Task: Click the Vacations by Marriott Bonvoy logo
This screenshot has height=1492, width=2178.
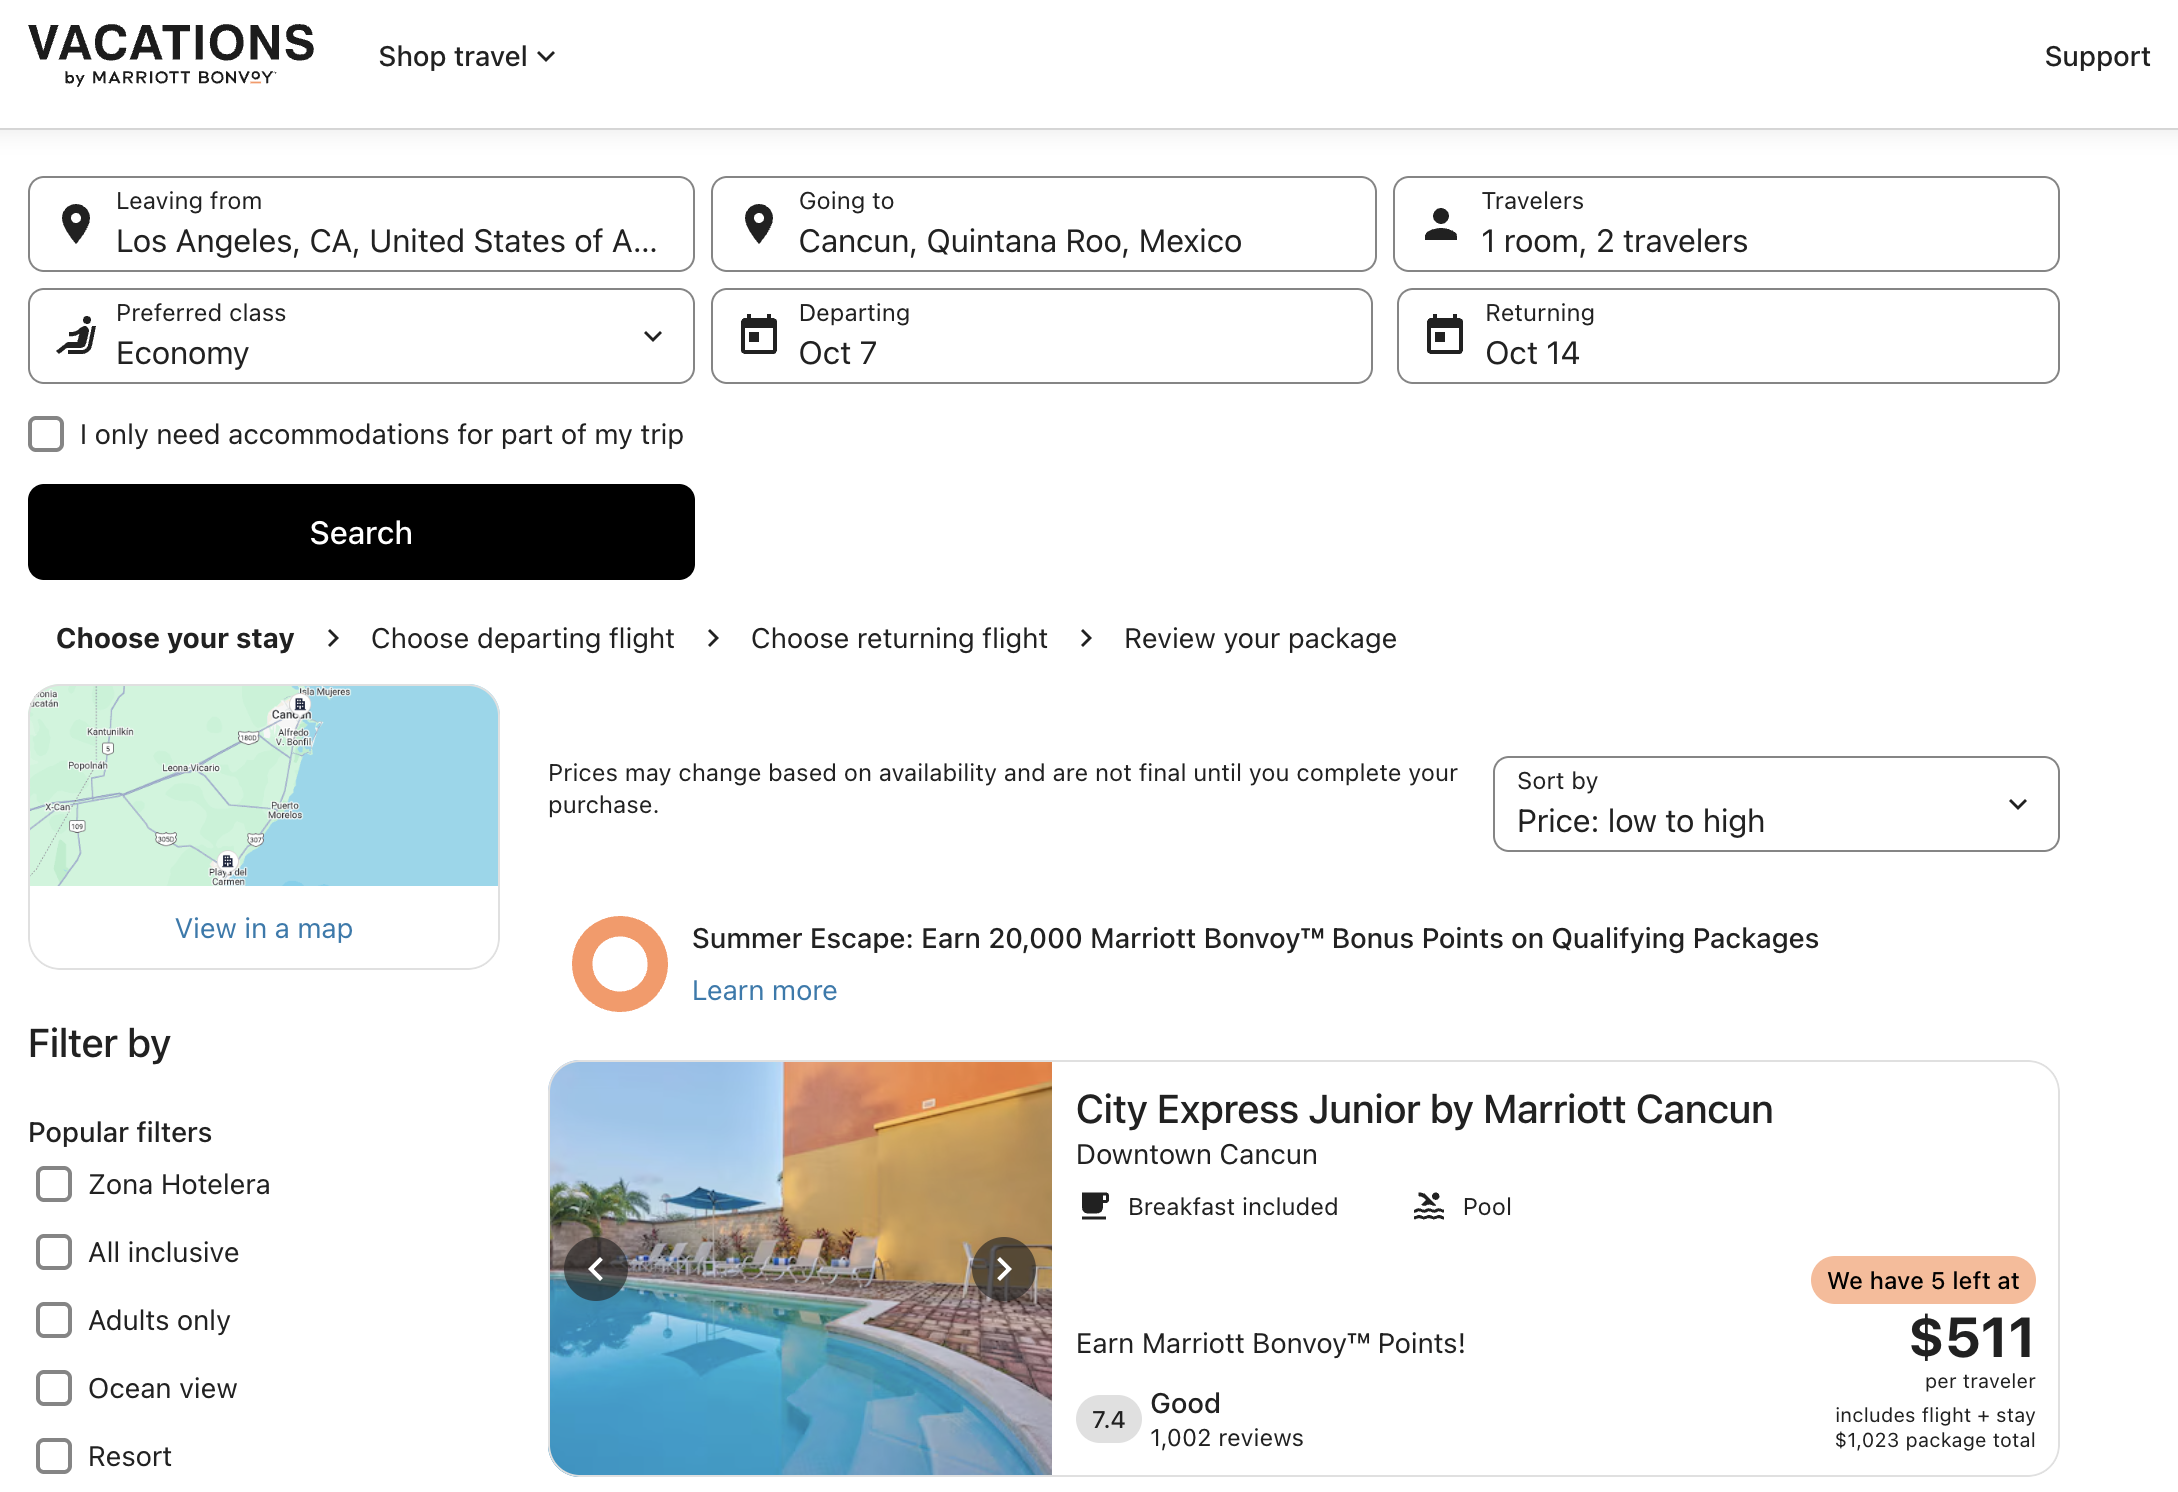Action: (x=171, y=55)
